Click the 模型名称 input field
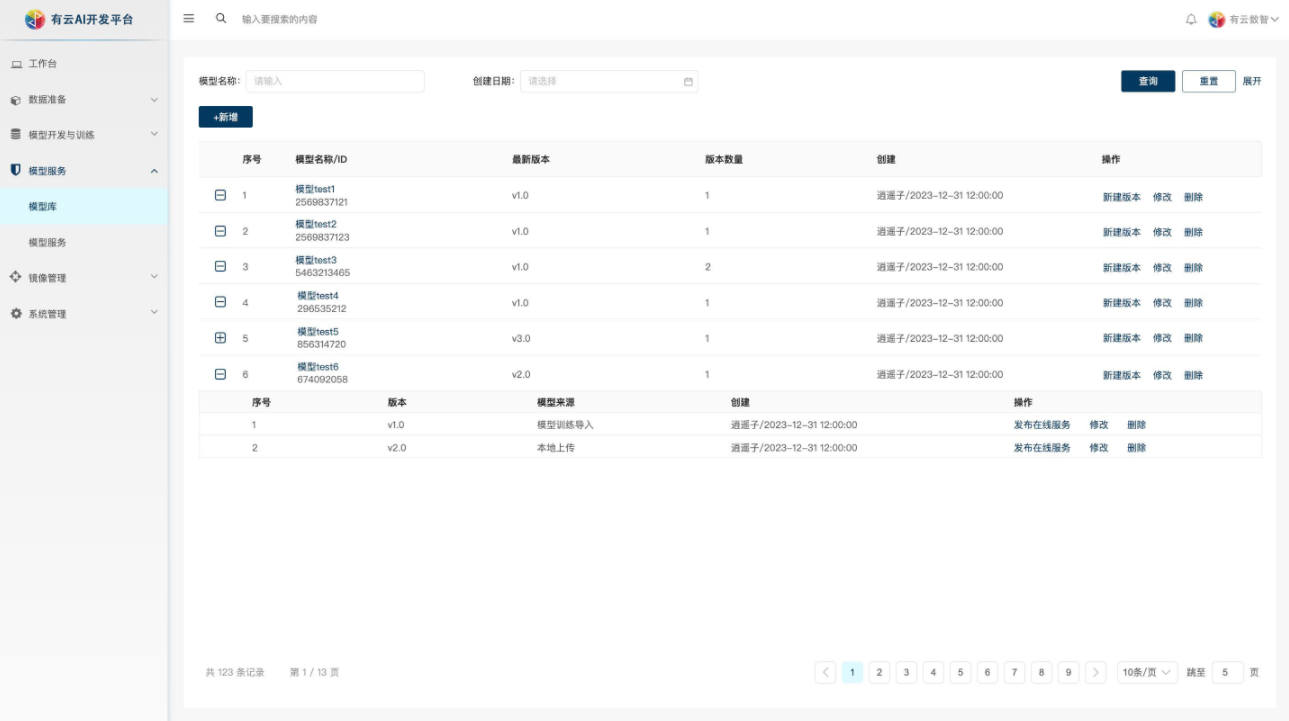 pos(335,81)
